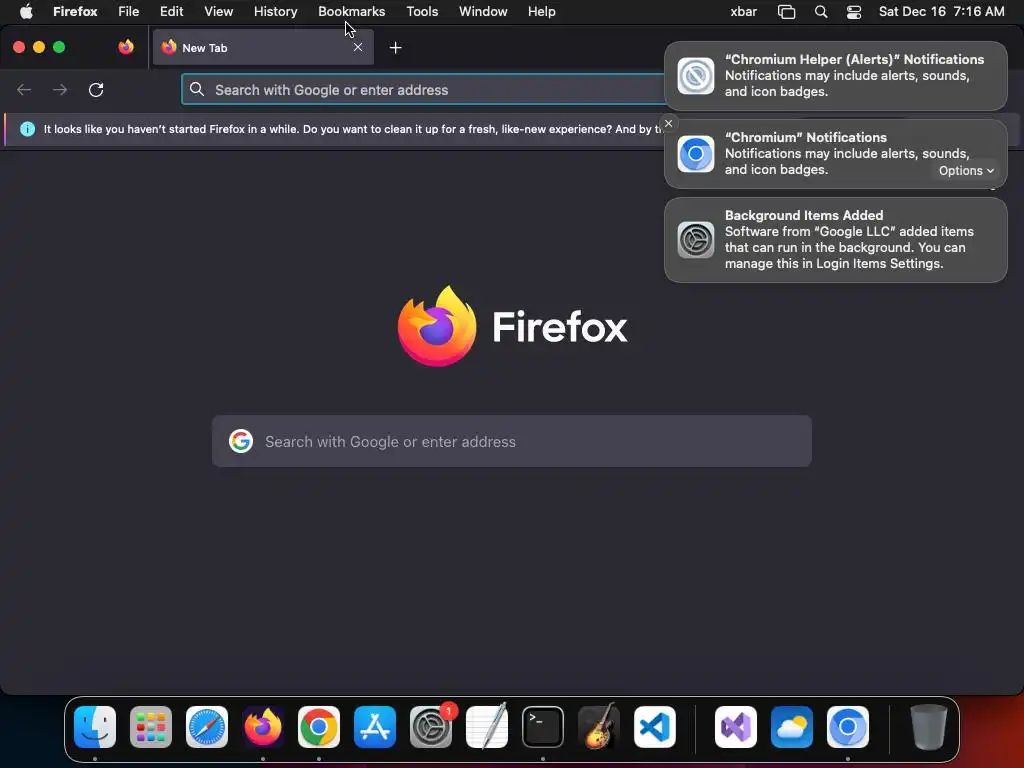
Task: Open Visual Studio from the Dock
Action: pyautogui.click(x=736, y=727)
